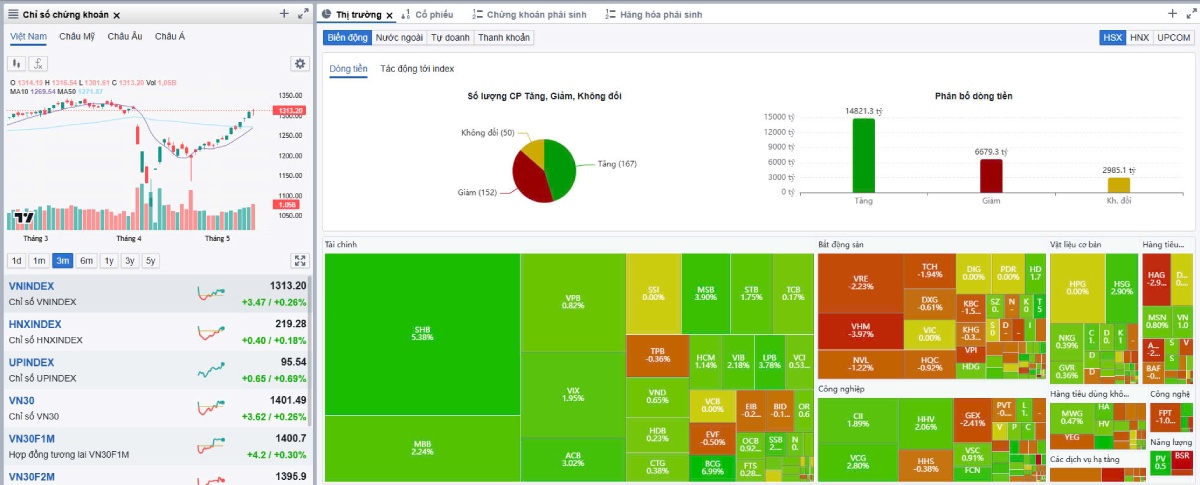Maximize the market panel
This screenshot has height=485, width=1200.
click(x=1191, y=14)
